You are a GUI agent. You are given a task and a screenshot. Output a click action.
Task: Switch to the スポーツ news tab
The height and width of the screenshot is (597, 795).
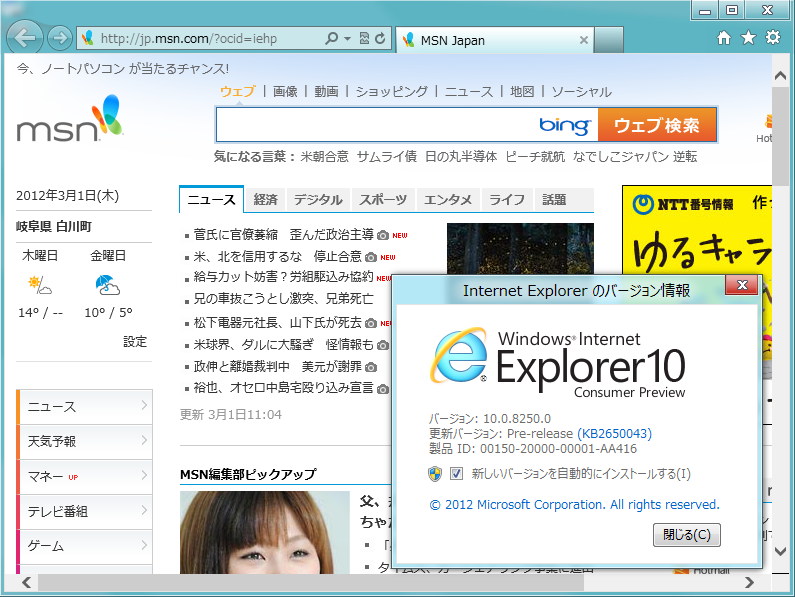[x=383, y=199]
